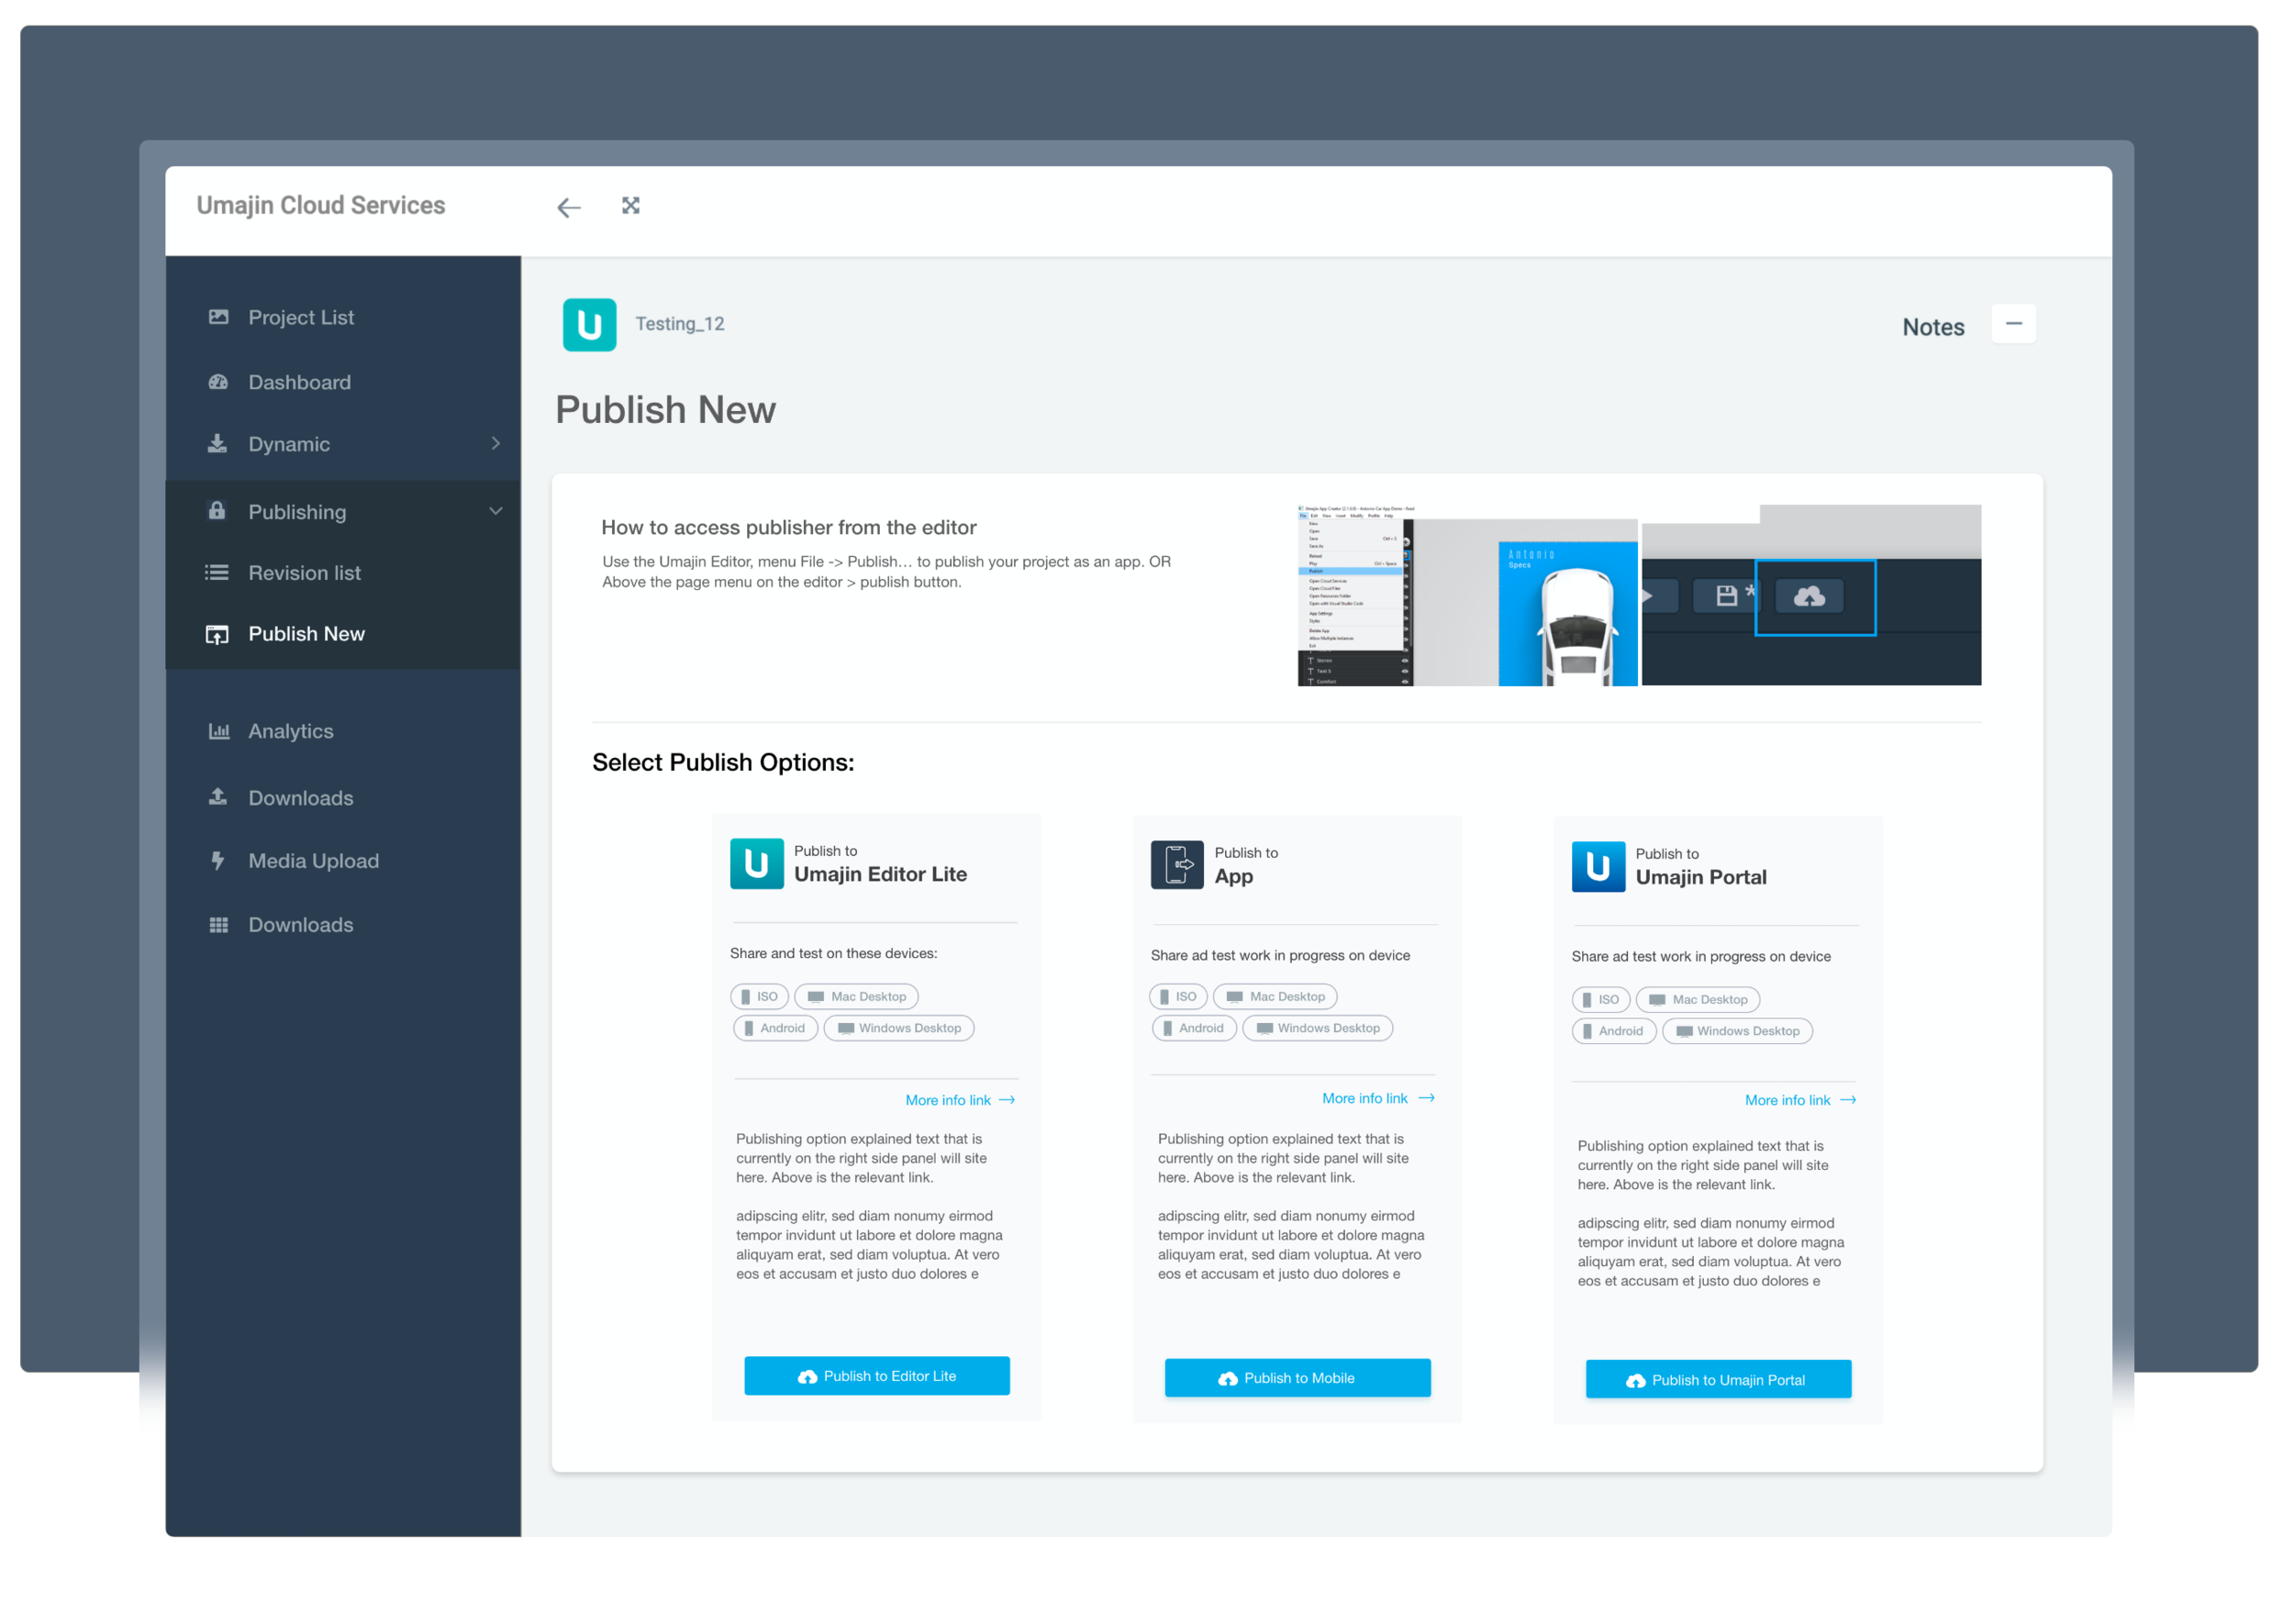The height and width of the screenshot is (1624, 2294).
Task: Collapse the Publishing section chevron
Action: [495, 511]
